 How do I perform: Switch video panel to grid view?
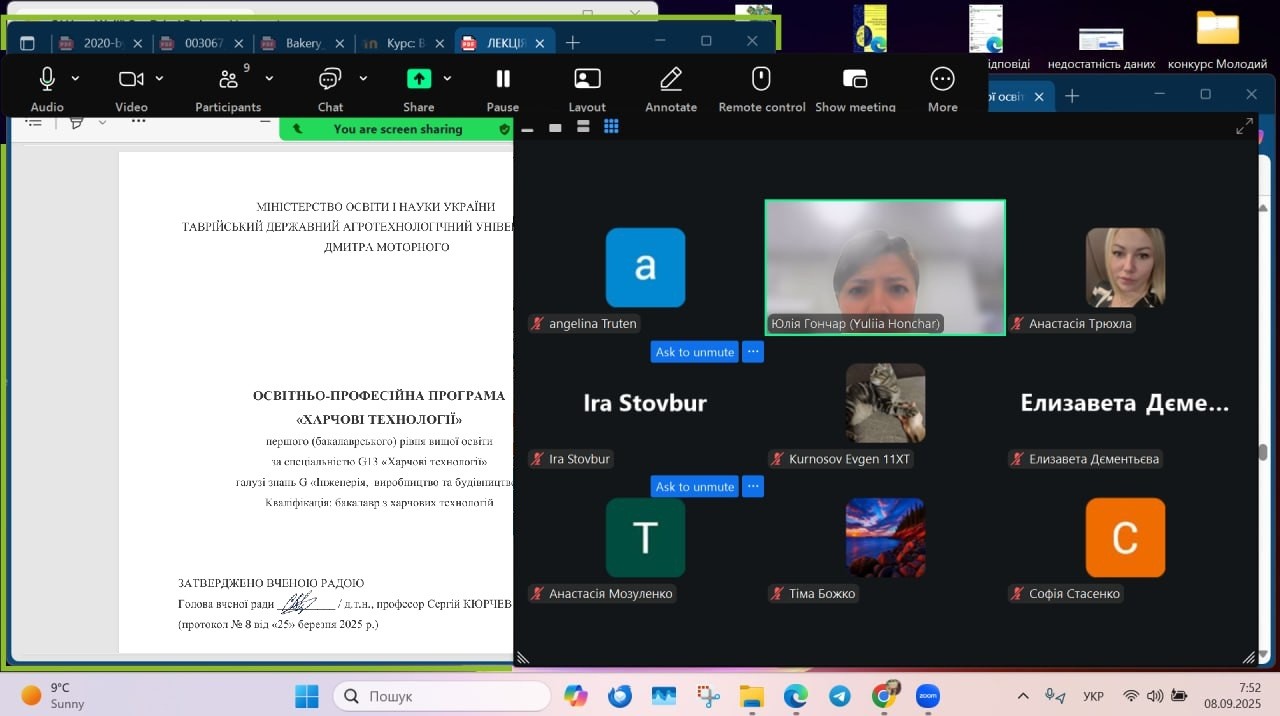coord(611,127)
